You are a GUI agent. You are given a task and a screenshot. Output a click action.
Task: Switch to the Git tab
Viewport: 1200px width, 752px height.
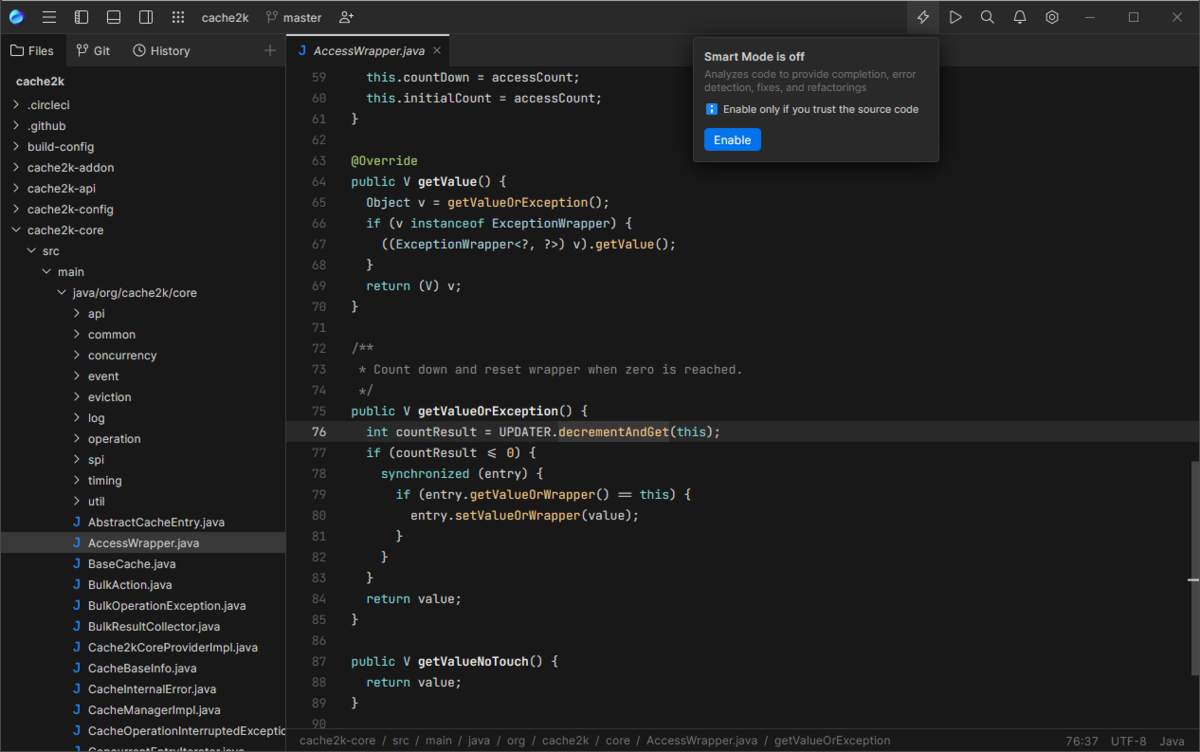(94, 50)
